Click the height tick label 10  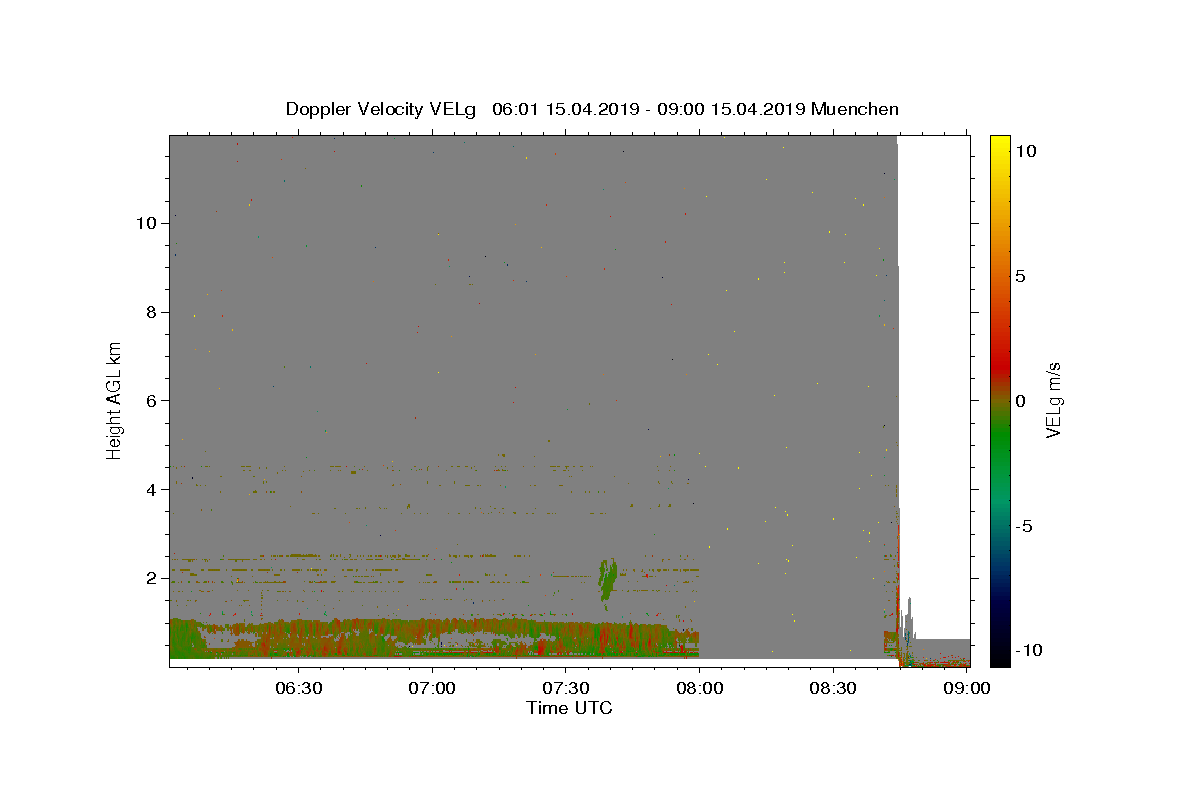[145, 223]
